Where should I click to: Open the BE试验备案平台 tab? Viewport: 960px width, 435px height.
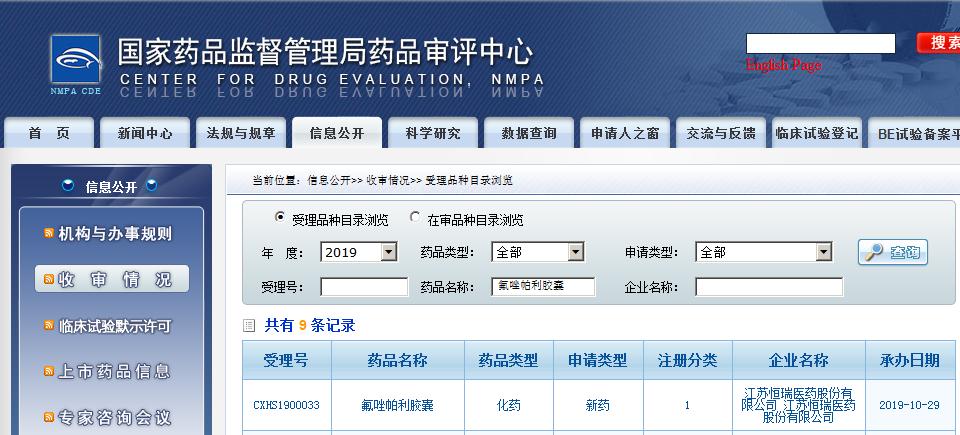pyautogui.click(x=914, y=133)
